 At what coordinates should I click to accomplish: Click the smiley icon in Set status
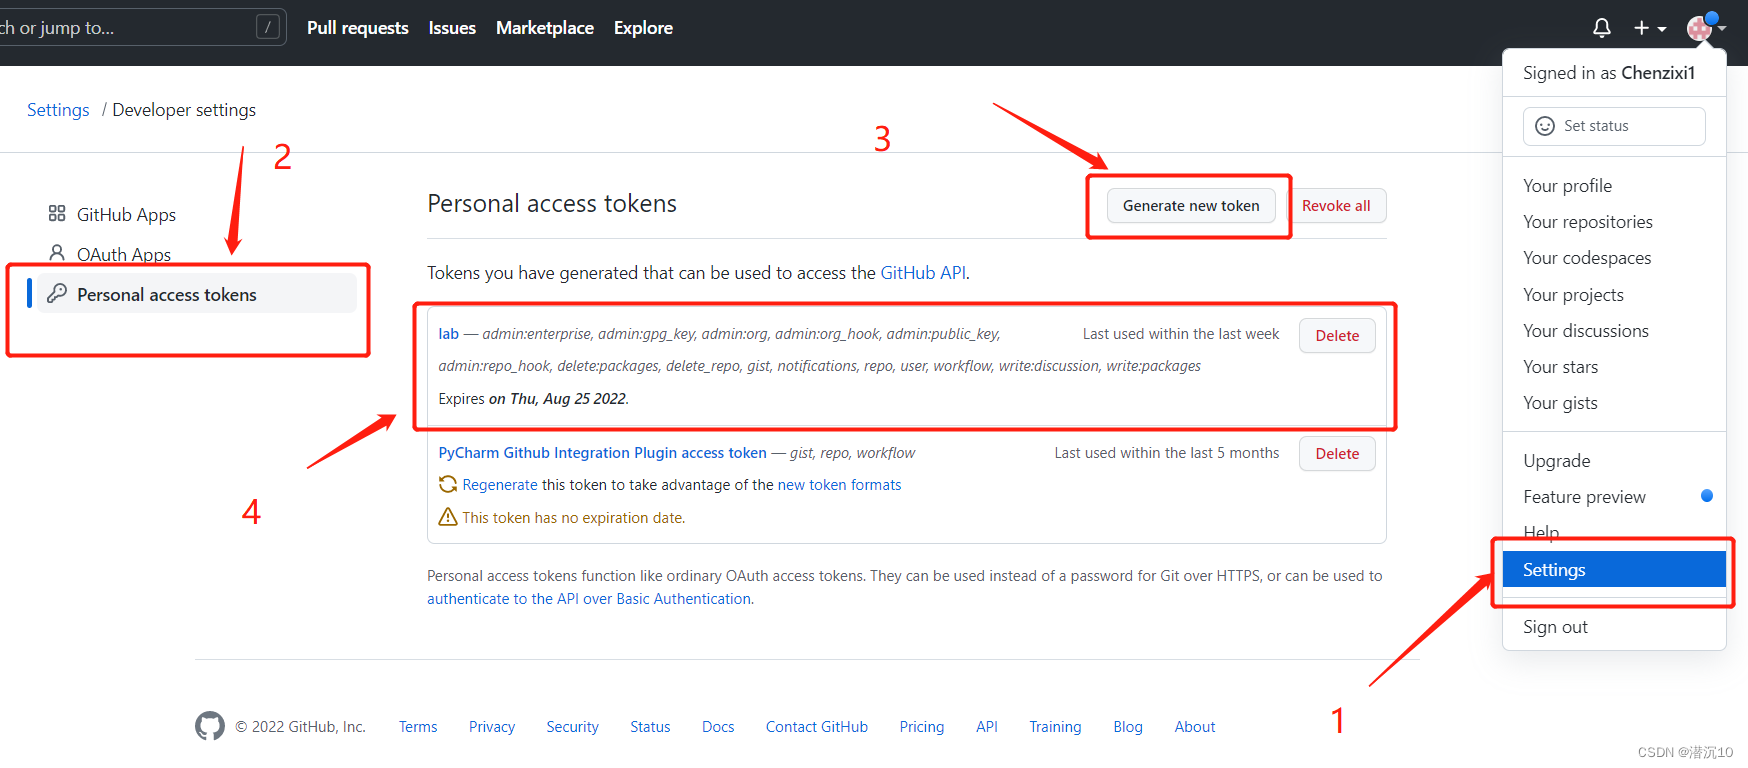click(1545, 126)
